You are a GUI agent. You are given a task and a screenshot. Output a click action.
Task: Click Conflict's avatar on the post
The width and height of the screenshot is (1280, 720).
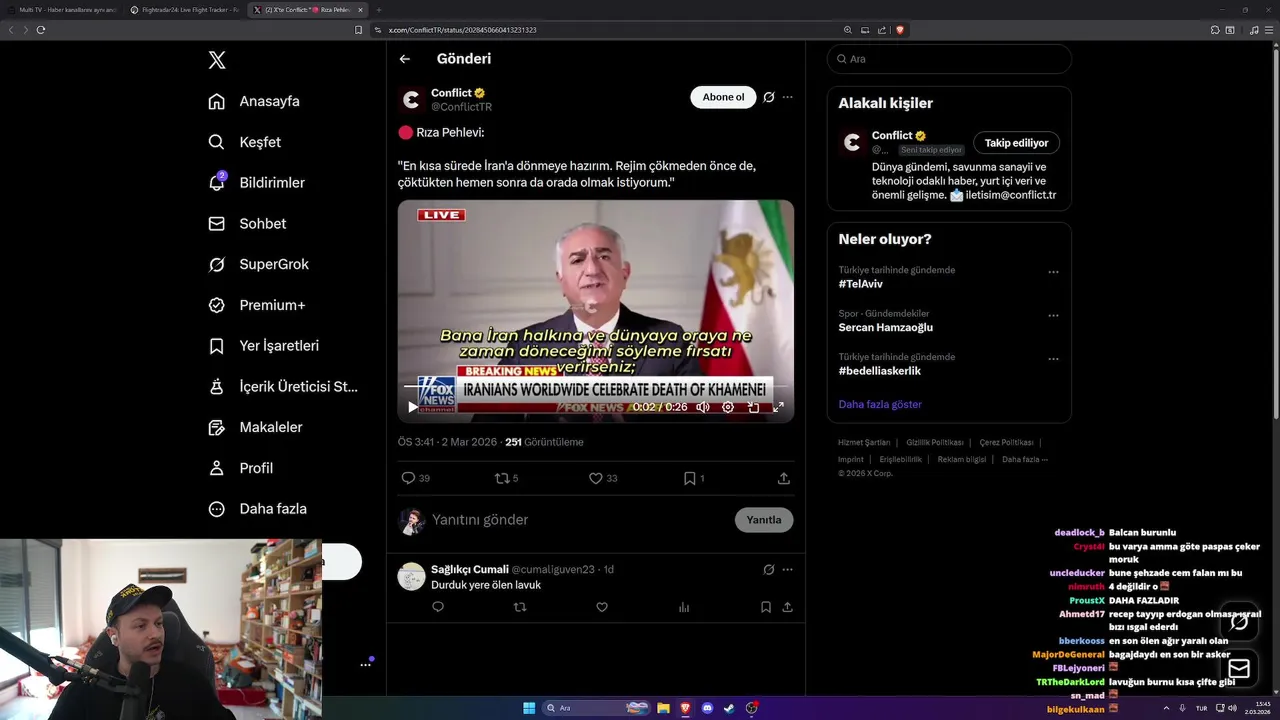[x=411, y=100]
